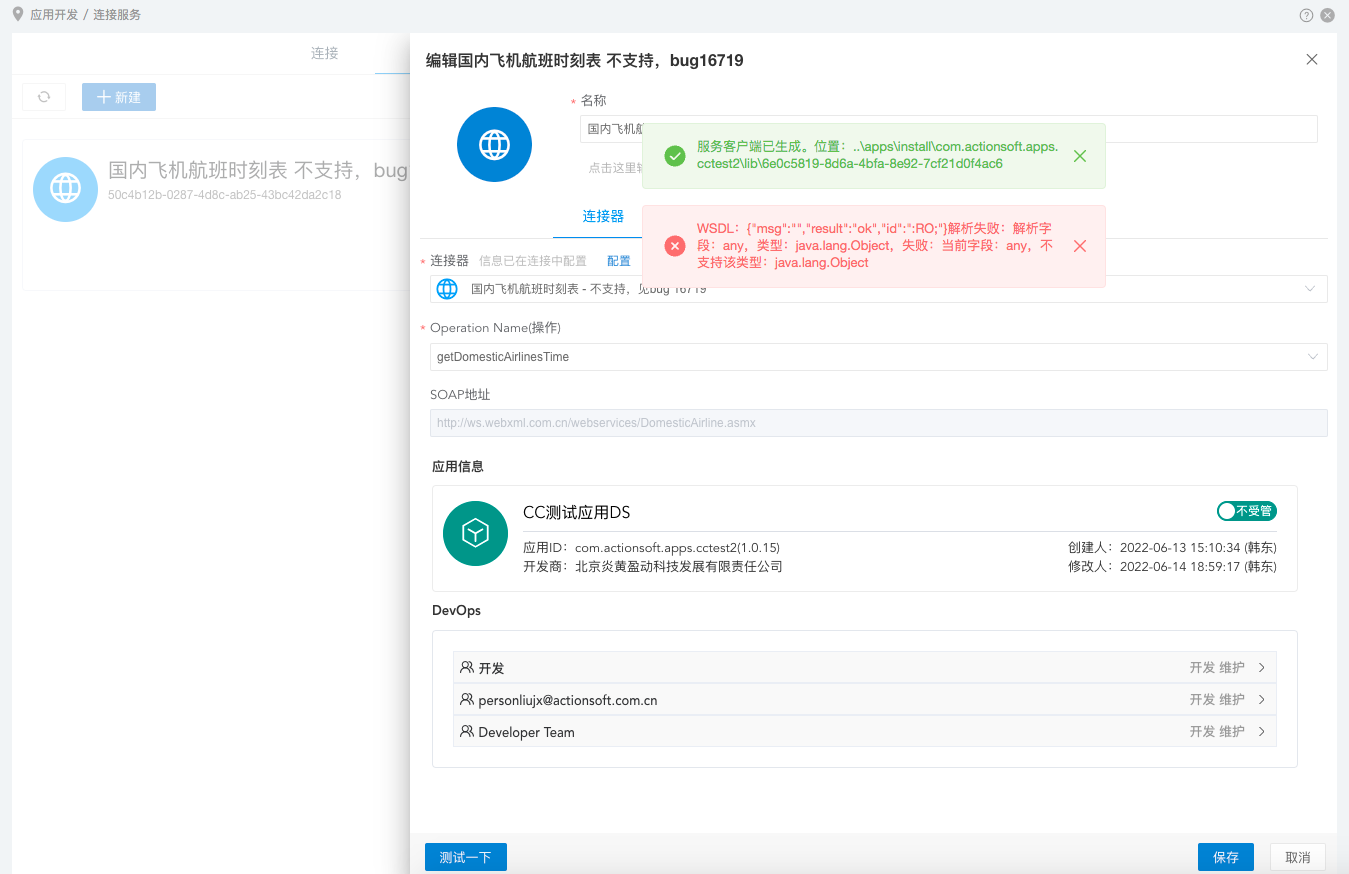Toggle the 不受管 switch
The image size is (1349, 874).
pyautogui.click(x=1246, y=511)
